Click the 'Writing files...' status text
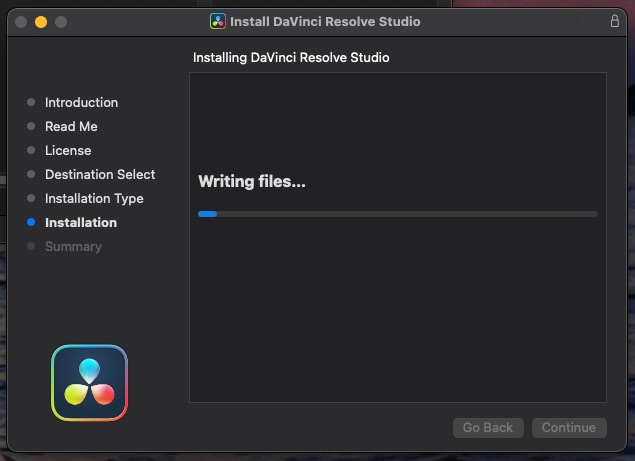This screenshot has height=461, width=635. point(252,181)
